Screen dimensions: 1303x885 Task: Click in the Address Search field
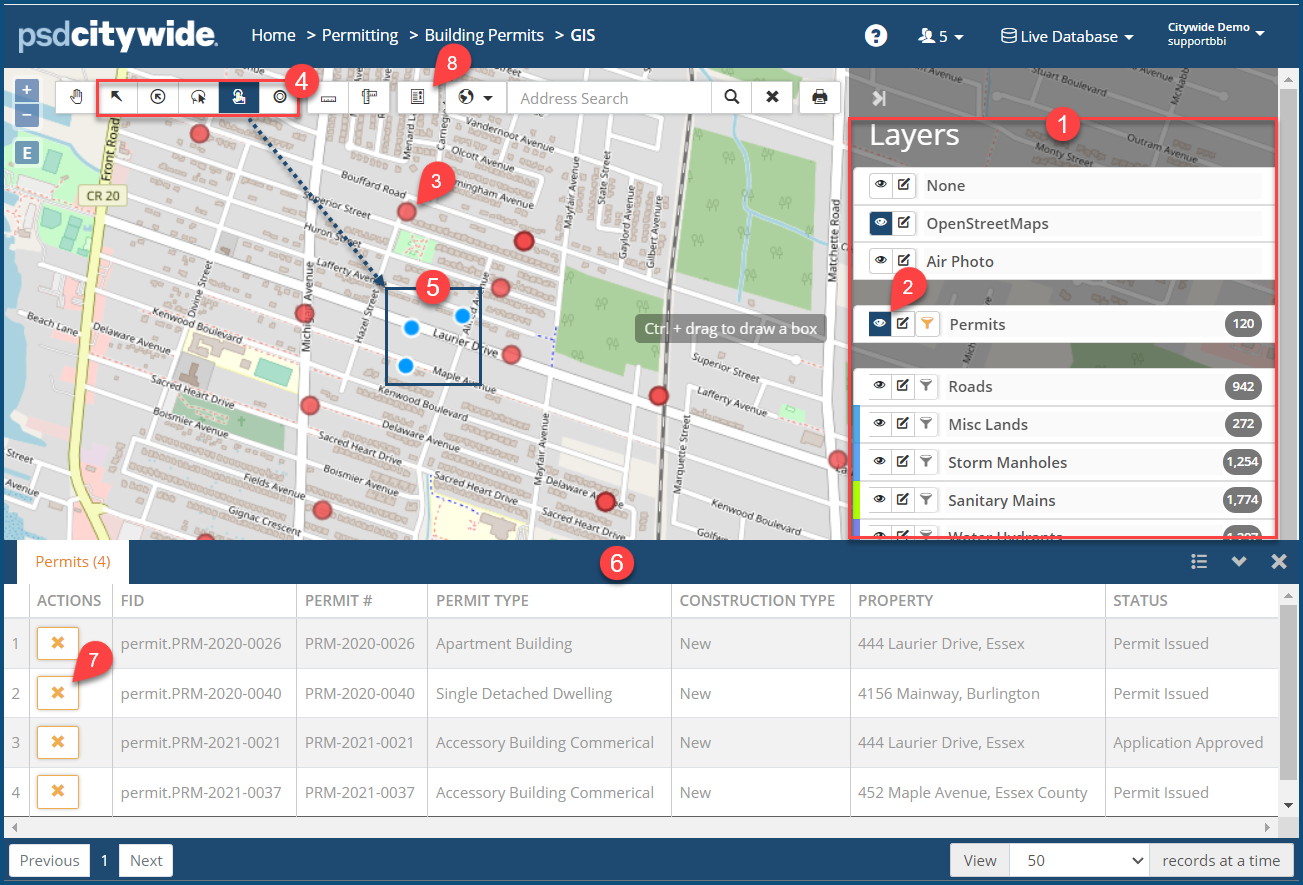click(x=608, y=98)
